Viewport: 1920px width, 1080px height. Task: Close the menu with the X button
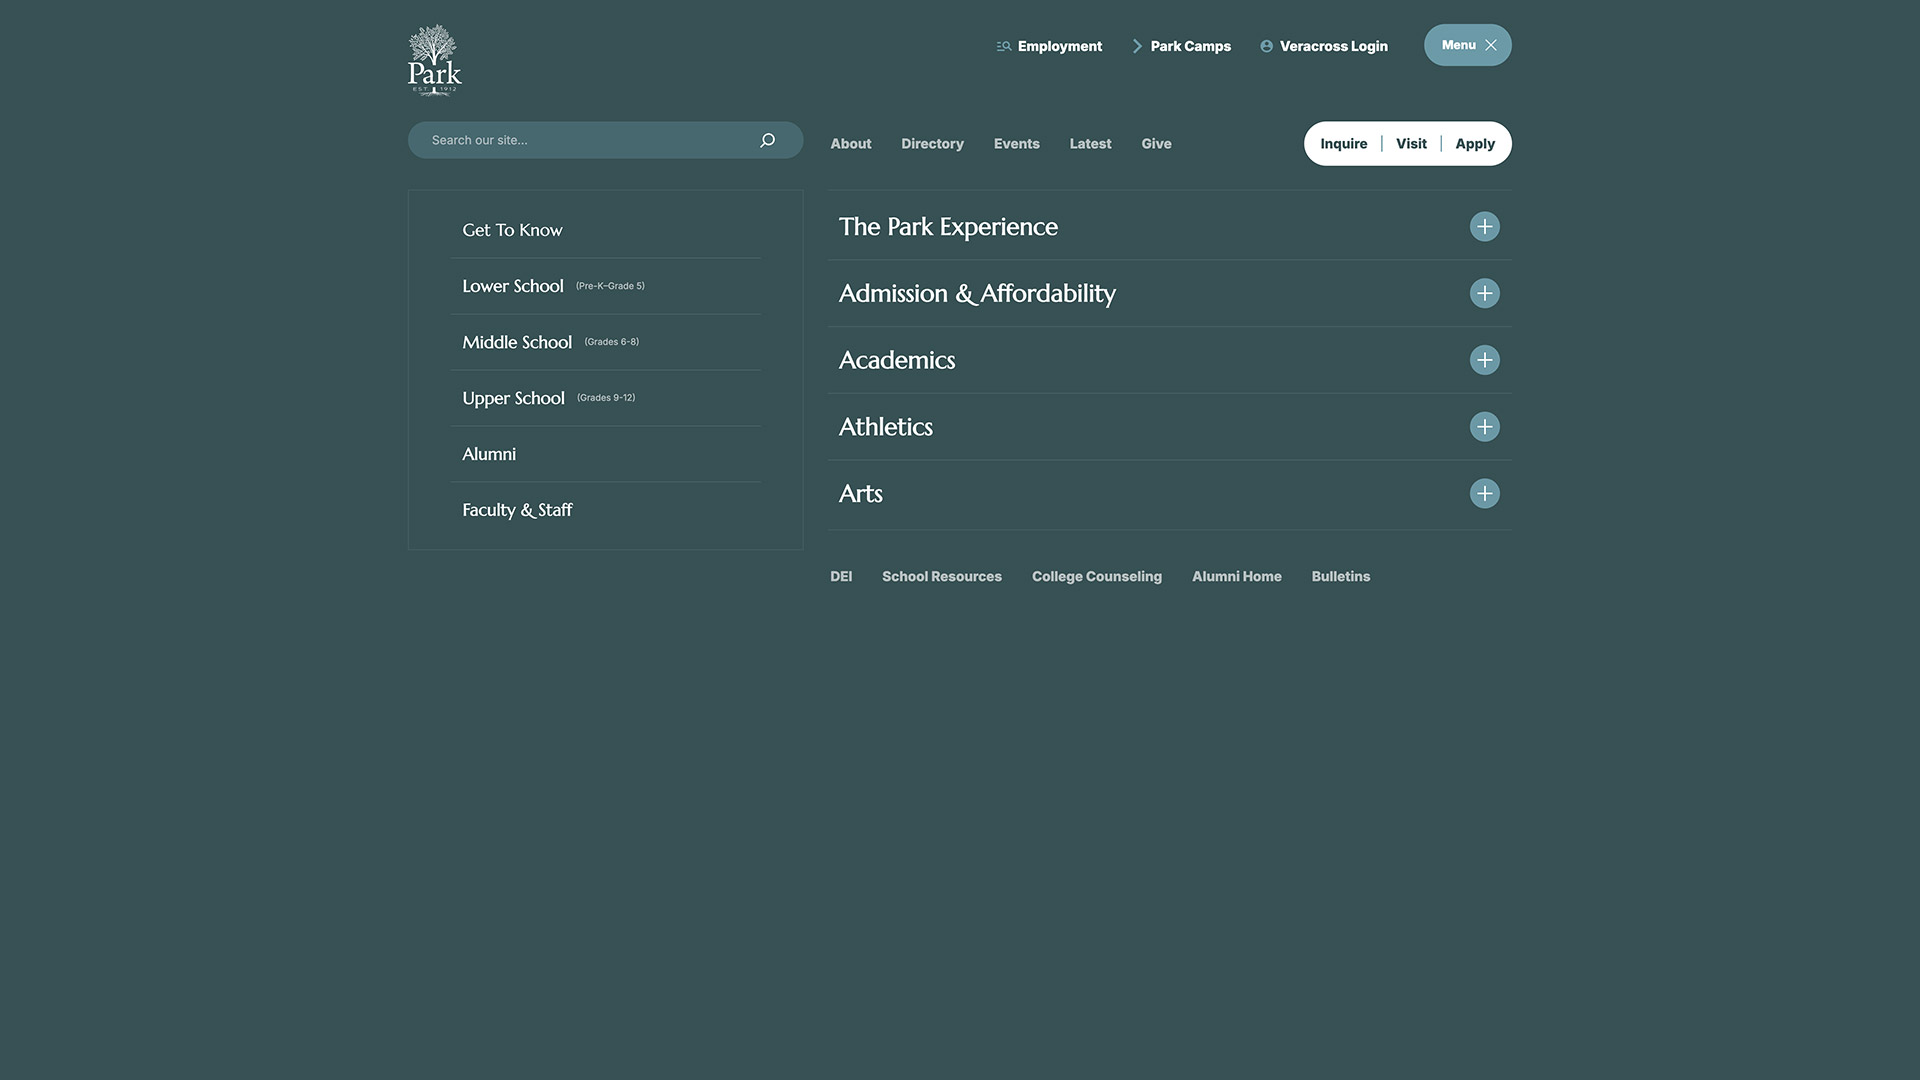(1490, 45)
